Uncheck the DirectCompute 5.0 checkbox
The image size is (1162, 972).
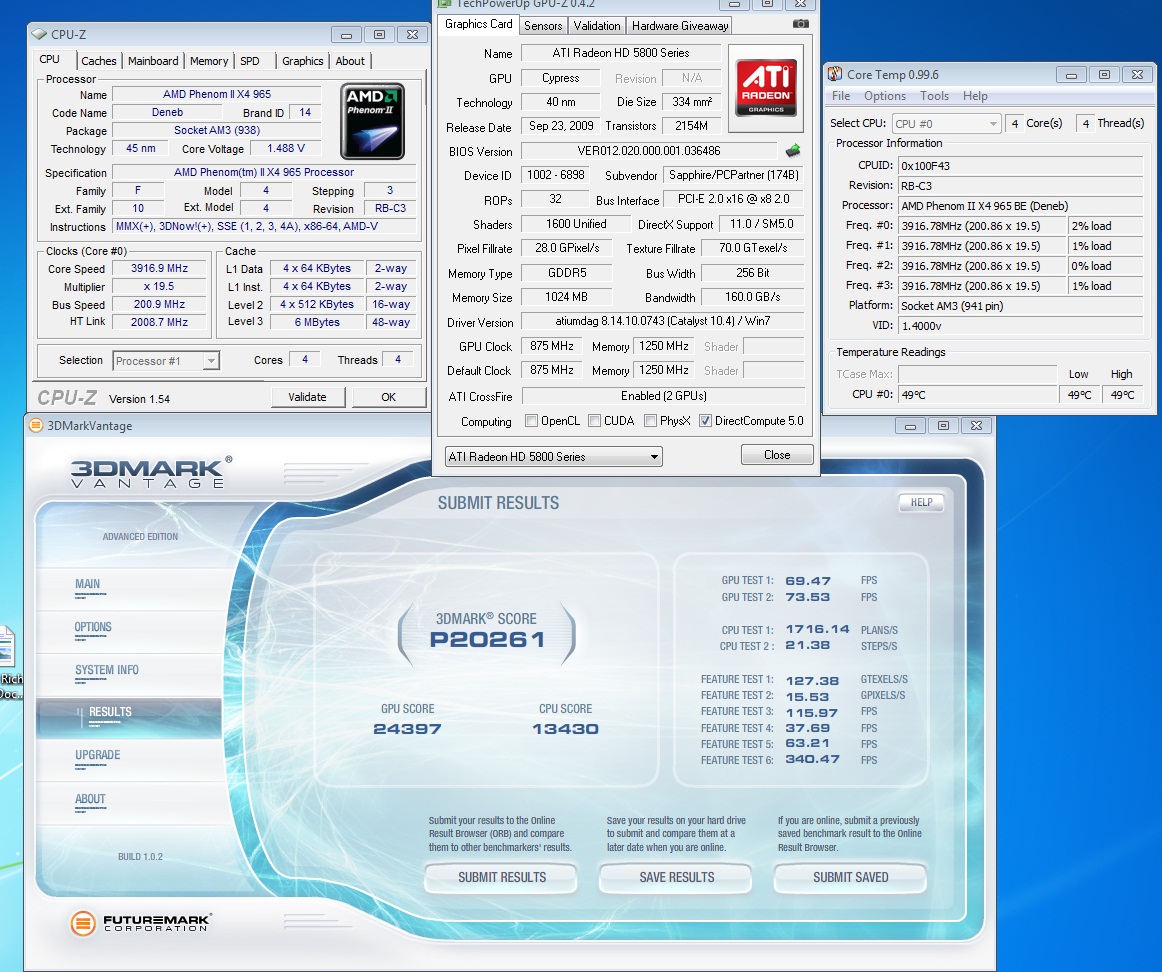click(705, 421)
